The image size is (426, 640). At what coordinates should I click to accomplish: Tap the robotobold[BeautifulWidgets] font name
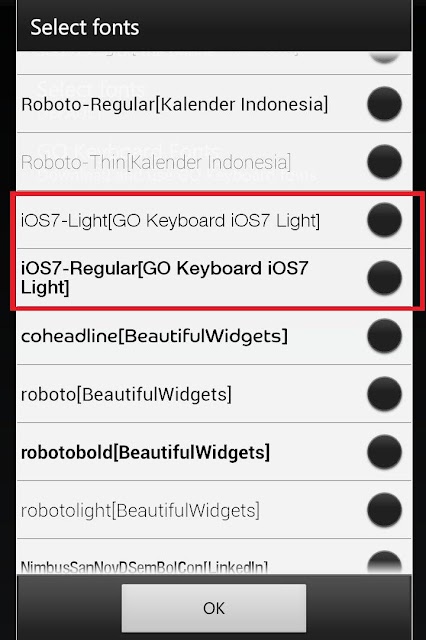click(x=145, y=452)
